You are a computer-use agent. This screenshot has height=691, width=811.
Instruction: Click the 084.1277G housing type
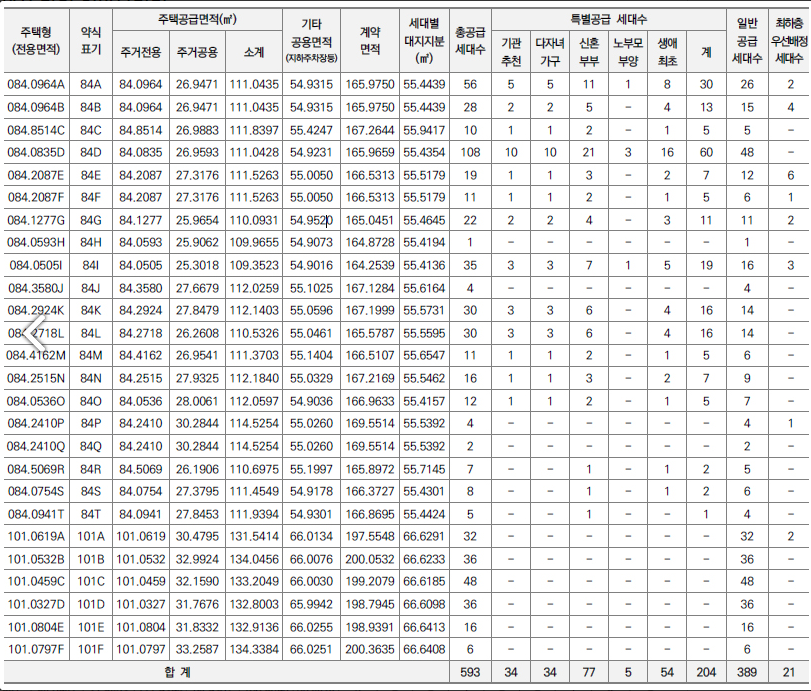coord(36,220)
